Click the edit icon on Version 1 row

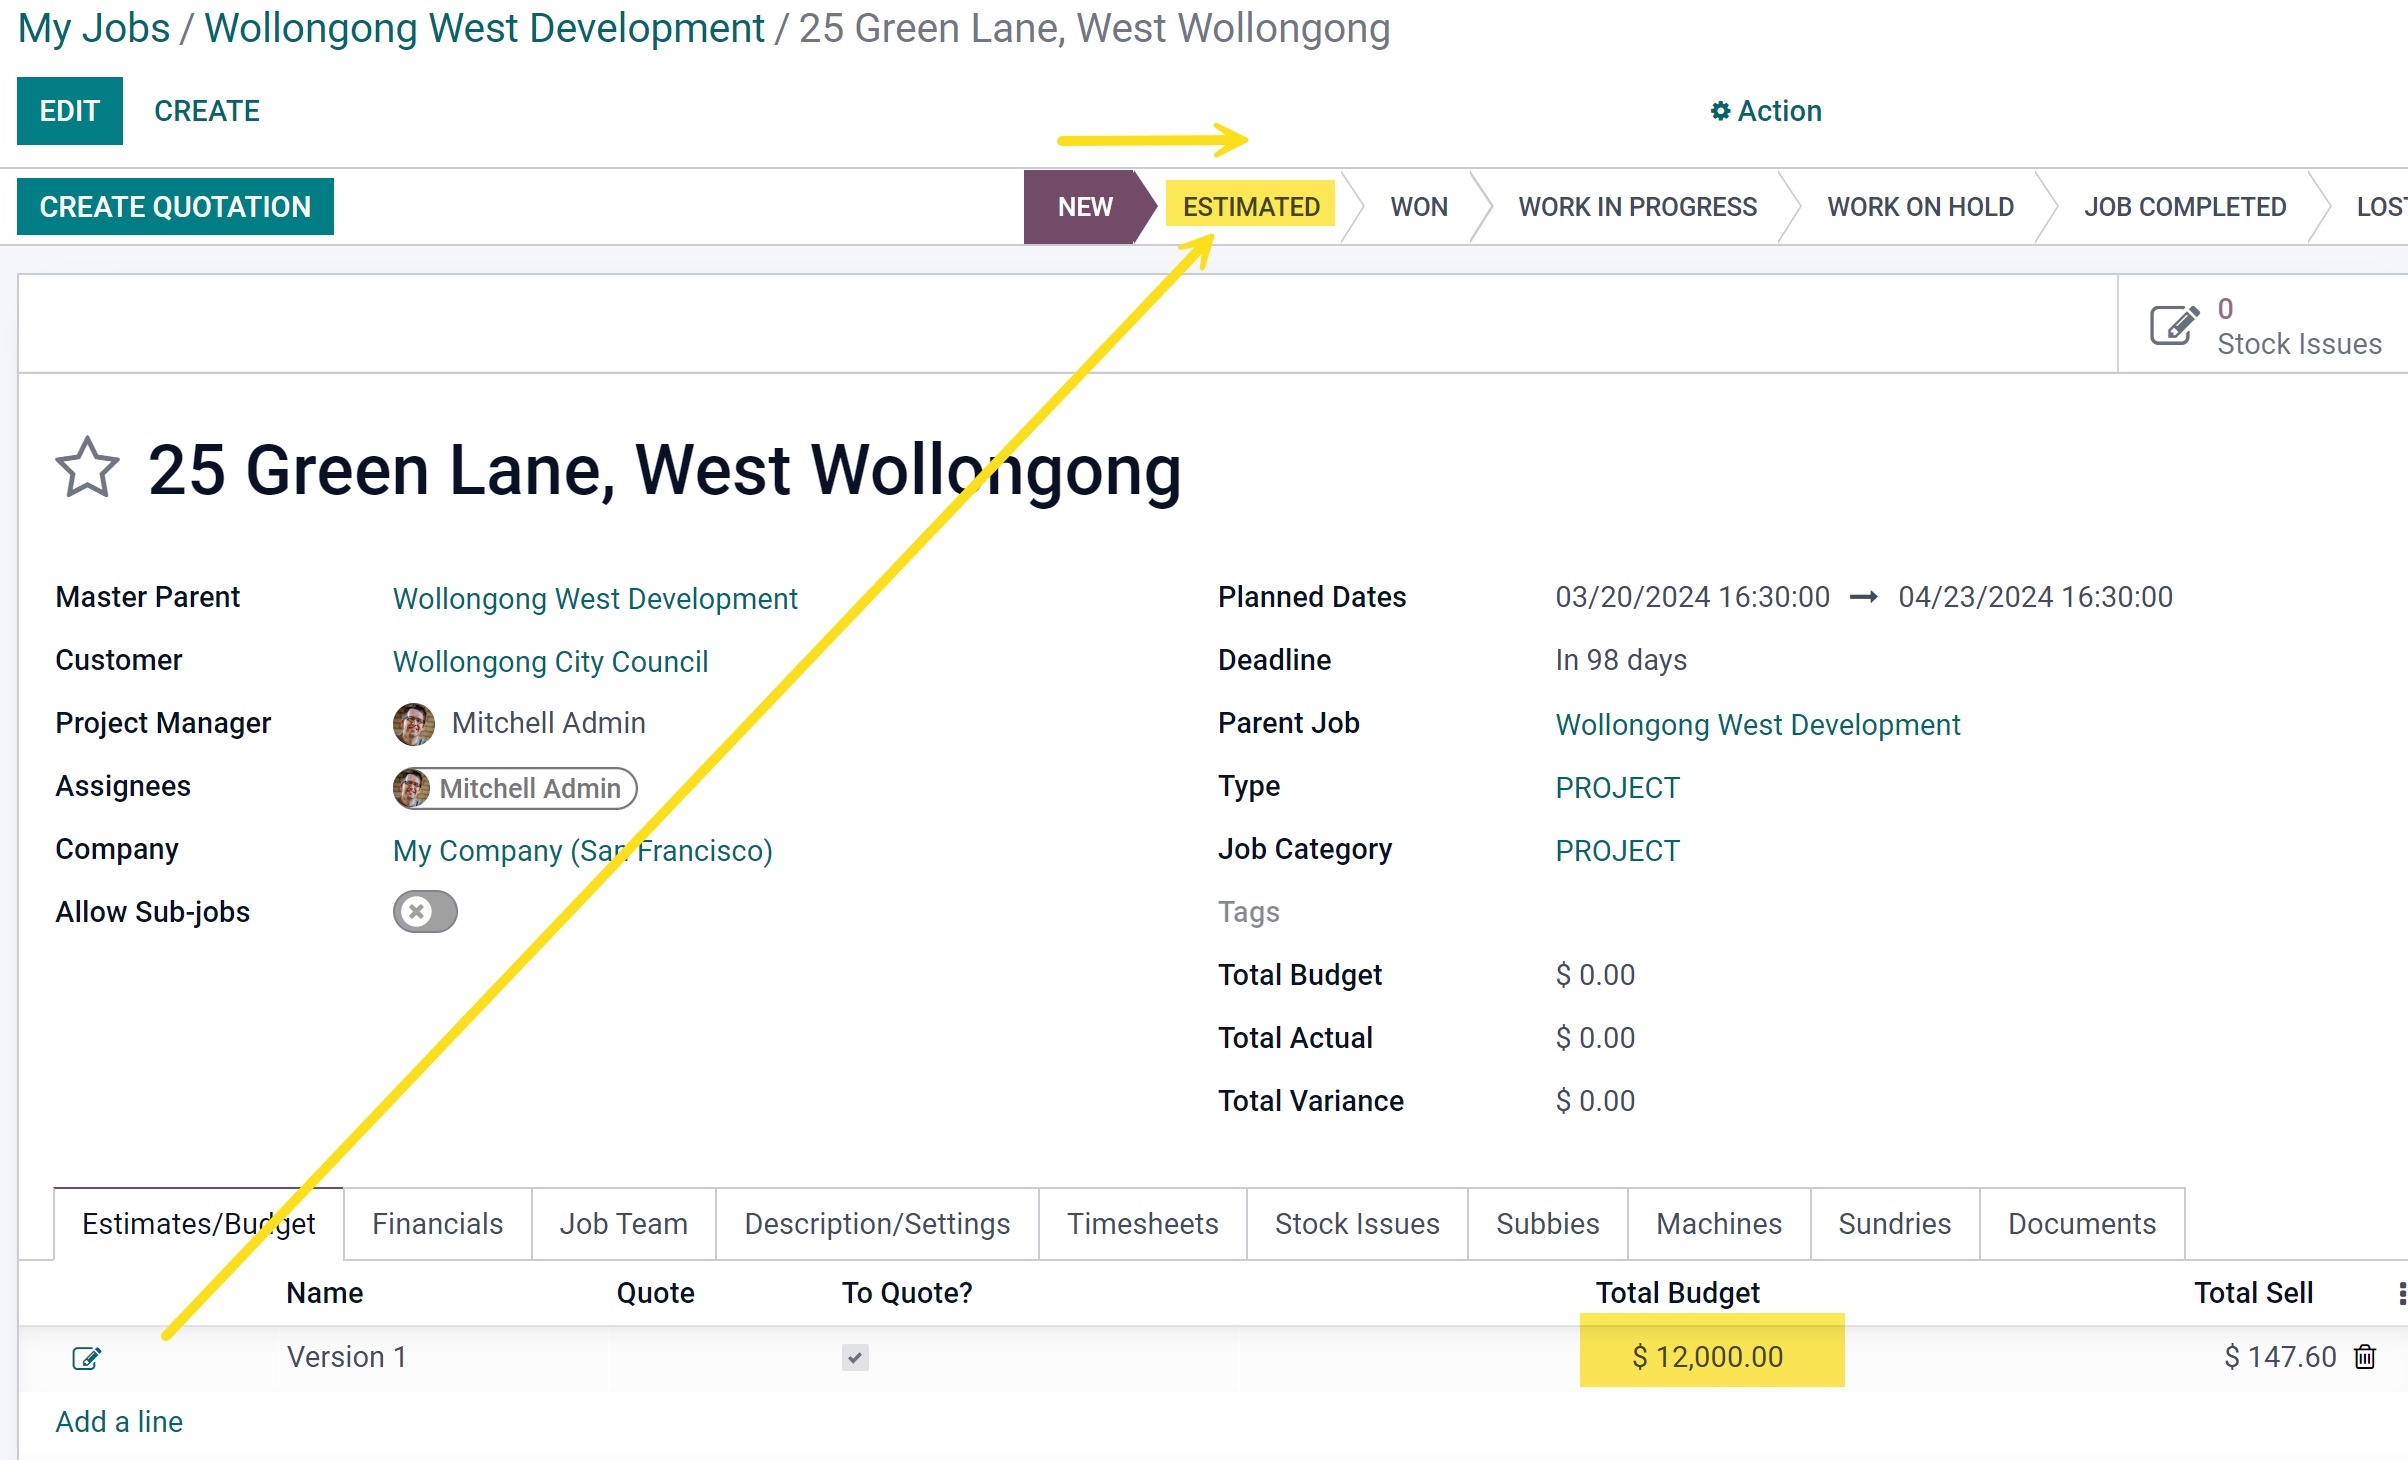point(86,1358)
